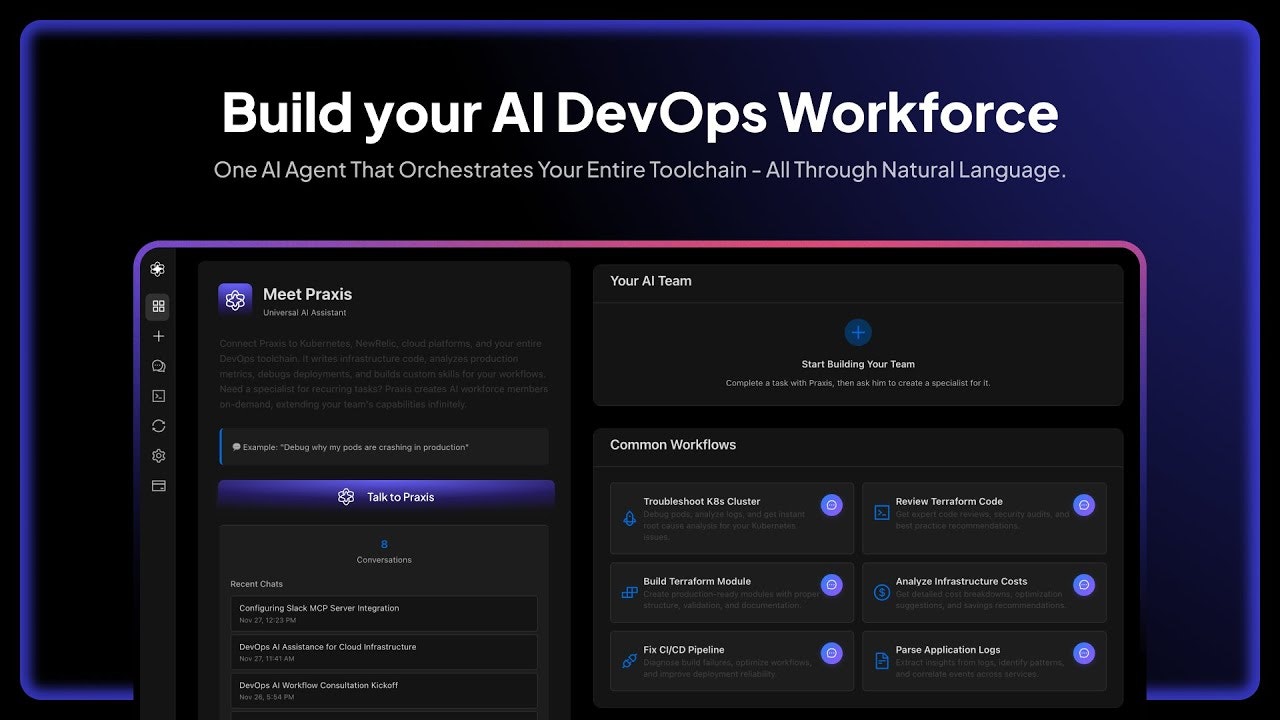Open the terminal icon in sidebar
This screenshot has height=720, width=1280.
point(158,396)
